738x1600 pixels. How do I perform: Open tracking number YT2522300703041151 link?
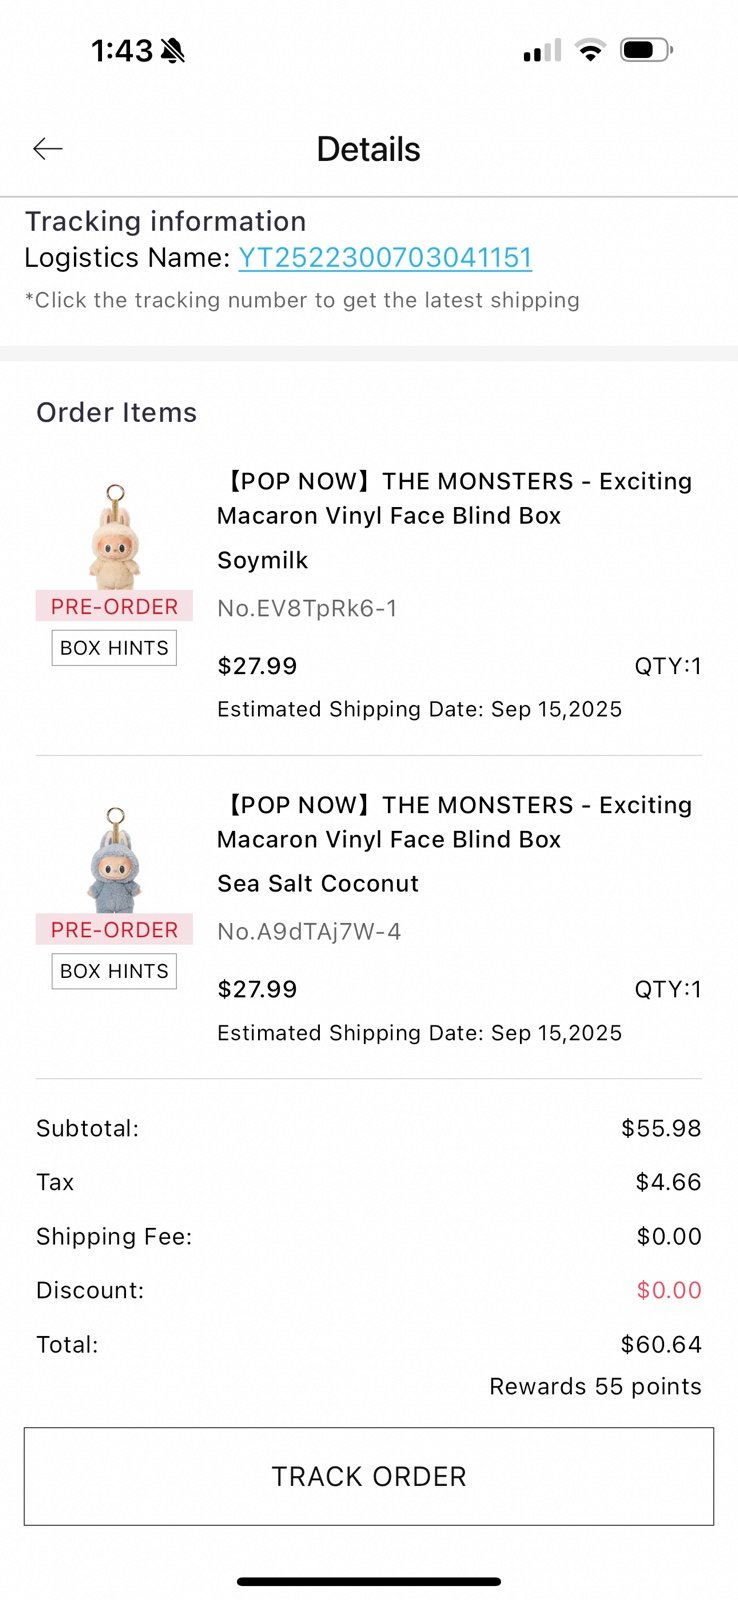point(385,258)
